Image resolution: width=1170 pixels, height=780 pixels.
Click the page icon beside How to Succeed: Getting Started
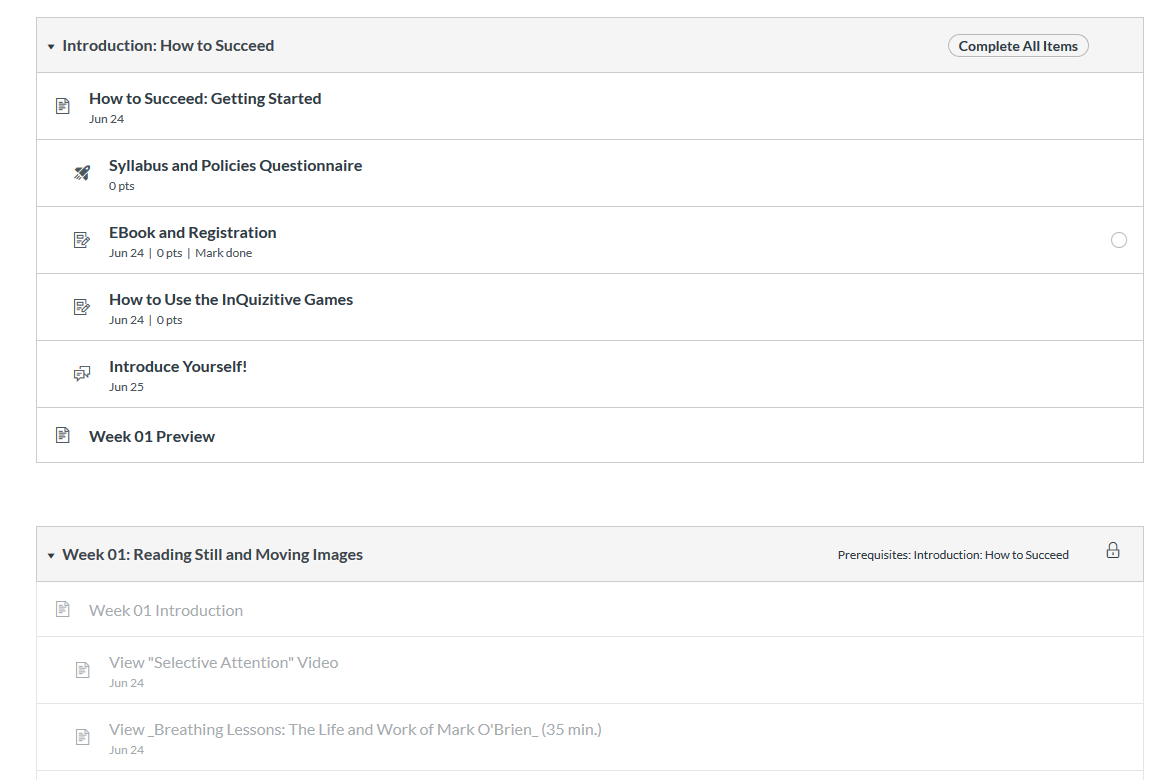63,106
